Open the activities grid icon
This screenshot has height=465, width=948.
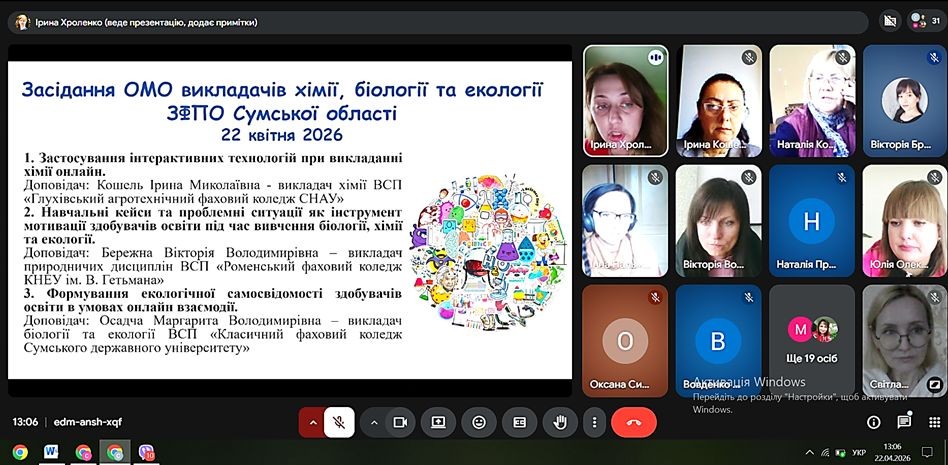tap(934, 422)
